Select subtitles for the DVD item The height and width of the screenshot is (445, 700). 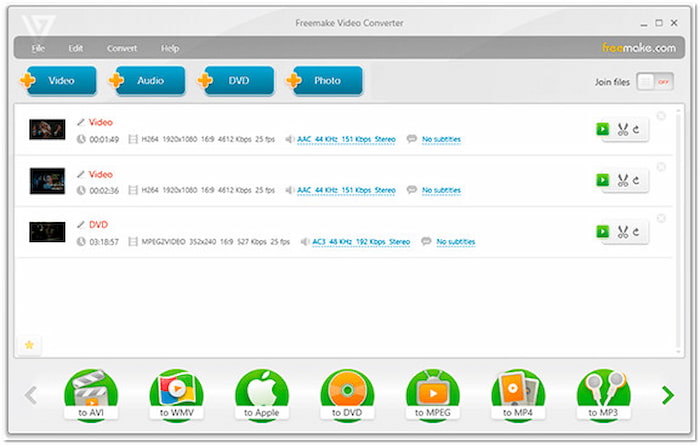click(455, 242)
